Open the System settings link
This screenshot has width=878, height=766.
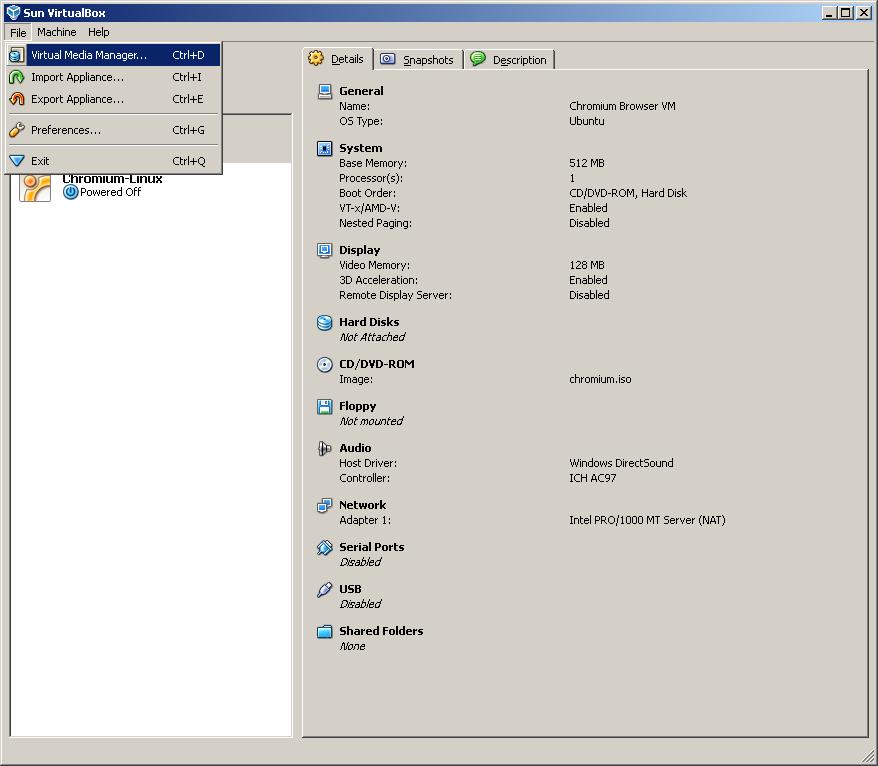pyautogui.click(x=361, y=148)
